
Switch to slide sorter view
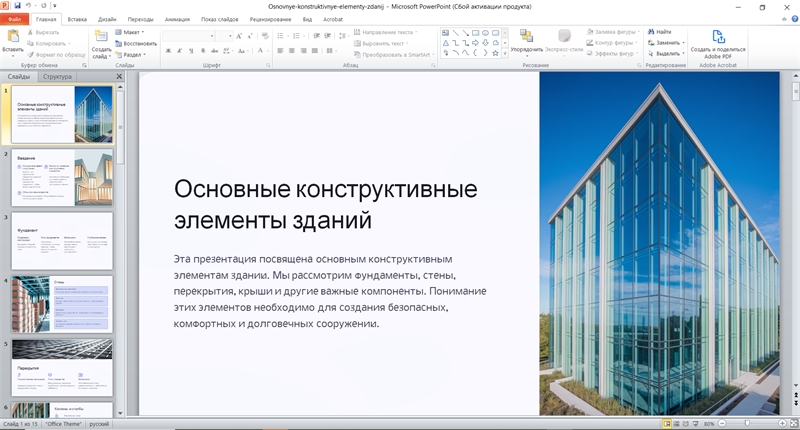click(676, 424)
